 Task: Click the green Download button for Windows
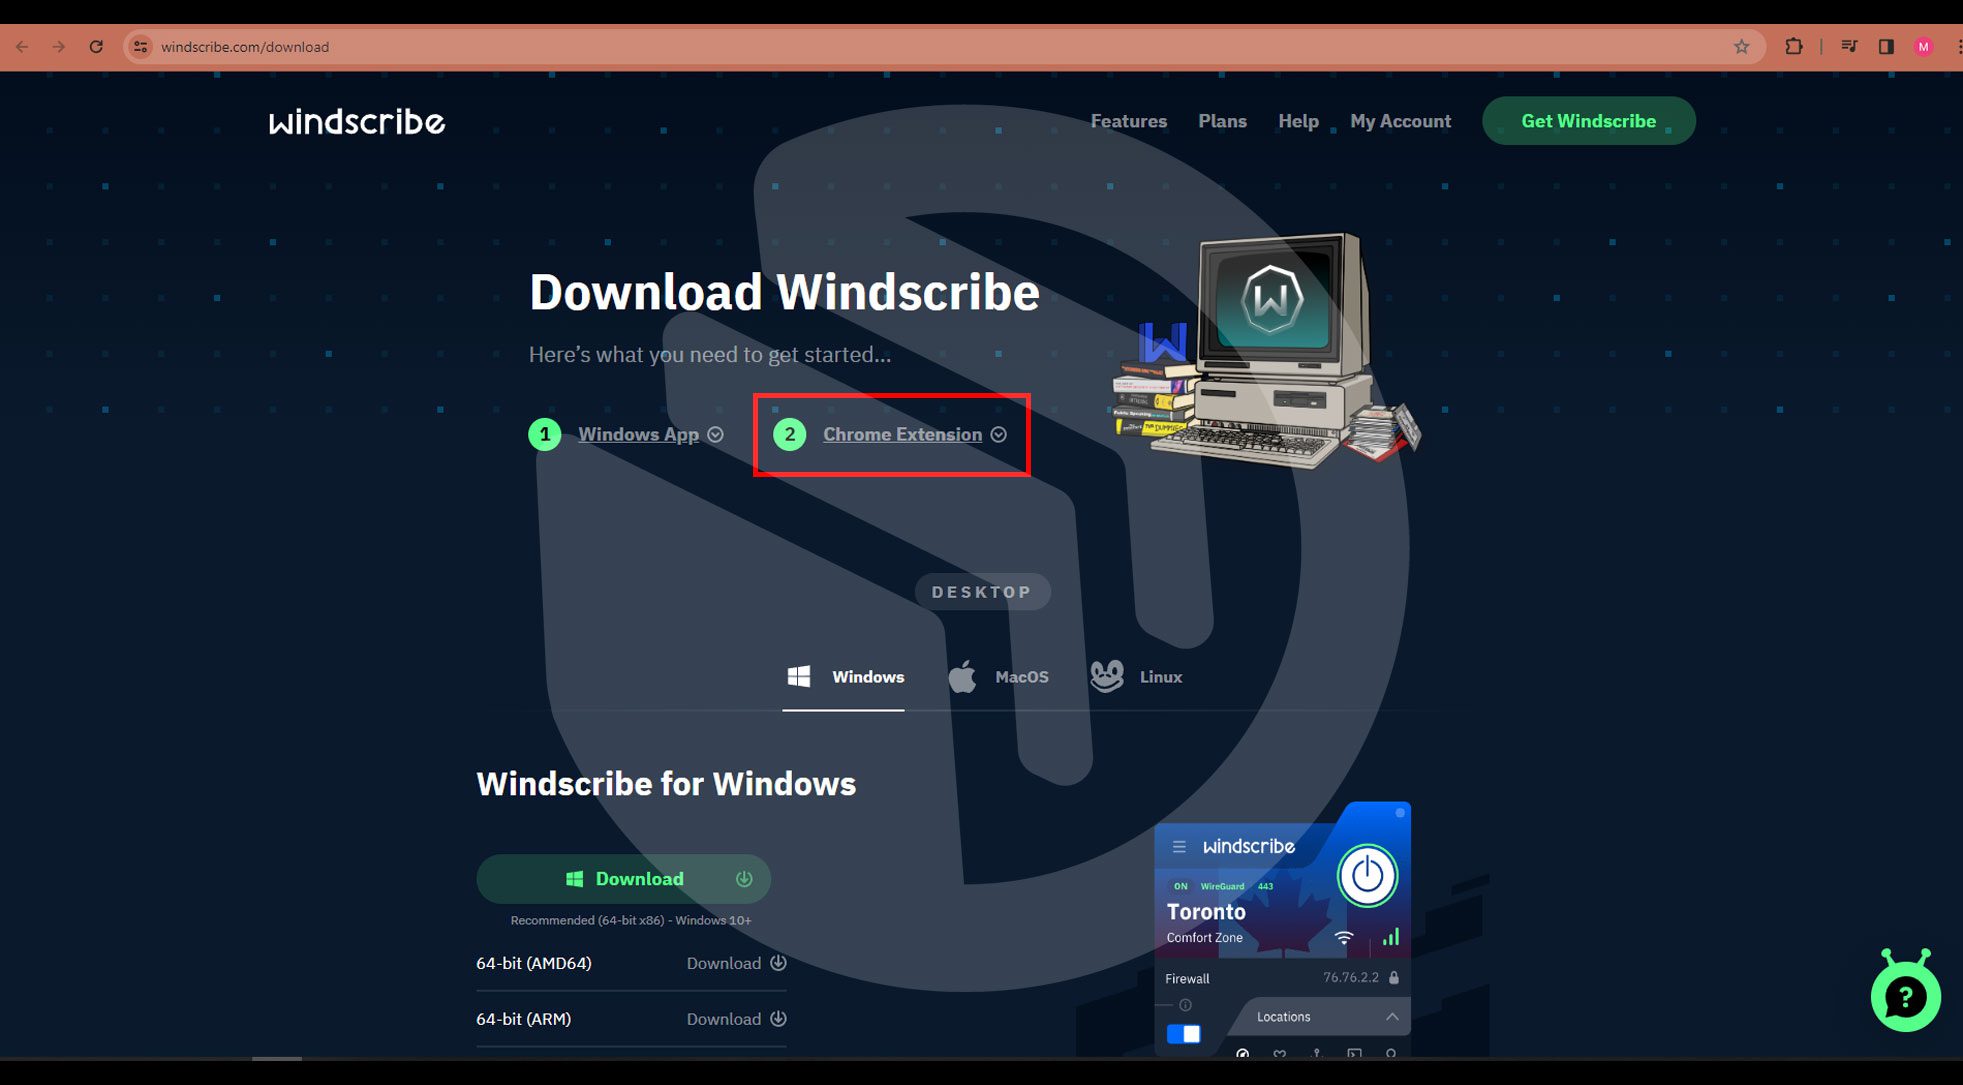click(x=624, y=879)
